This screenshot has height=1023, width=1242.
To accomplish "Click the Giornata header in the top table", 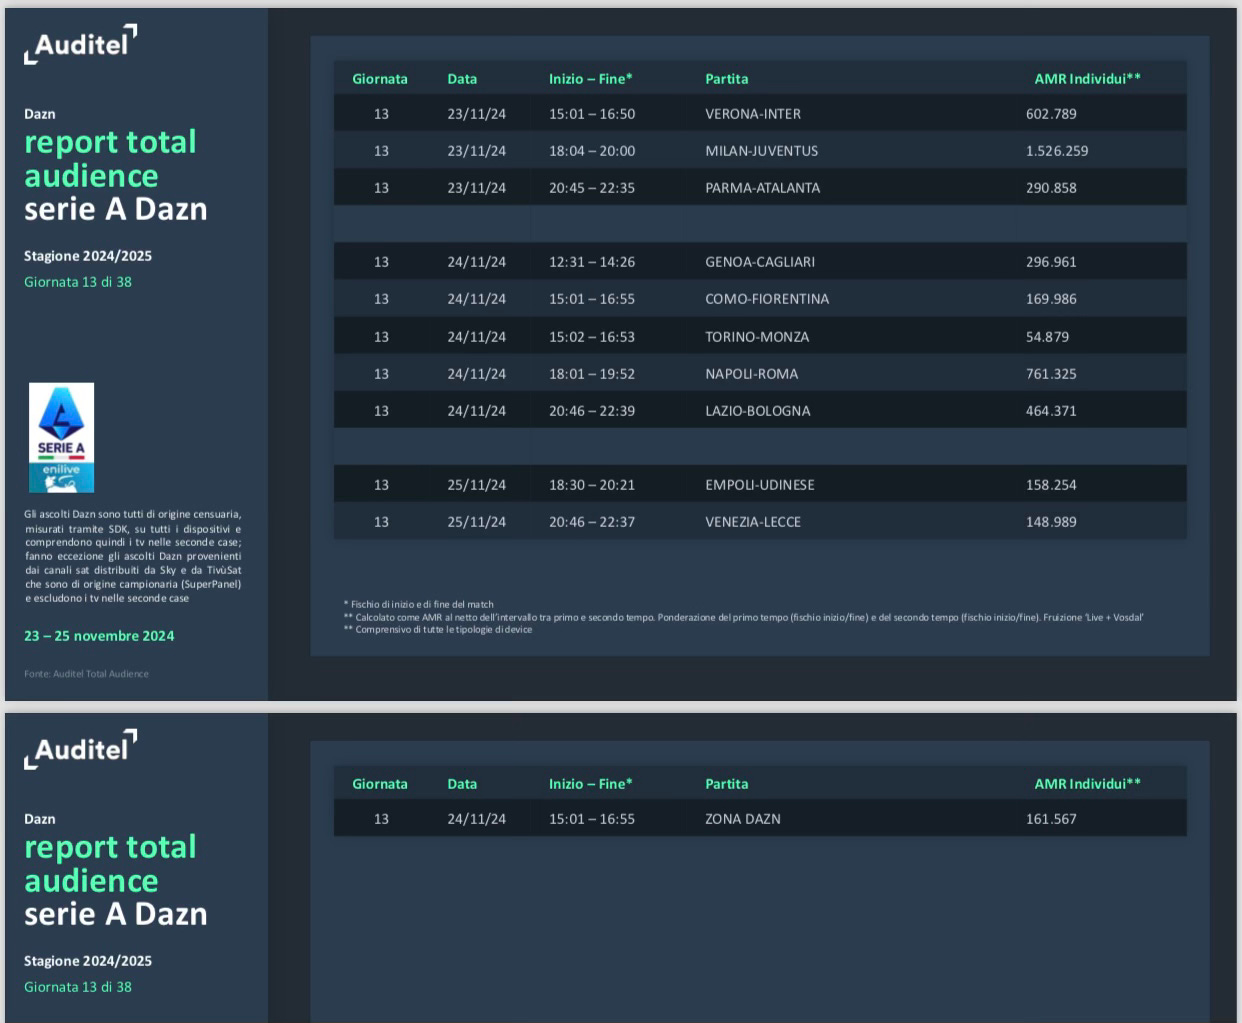I will pos(380,79).
